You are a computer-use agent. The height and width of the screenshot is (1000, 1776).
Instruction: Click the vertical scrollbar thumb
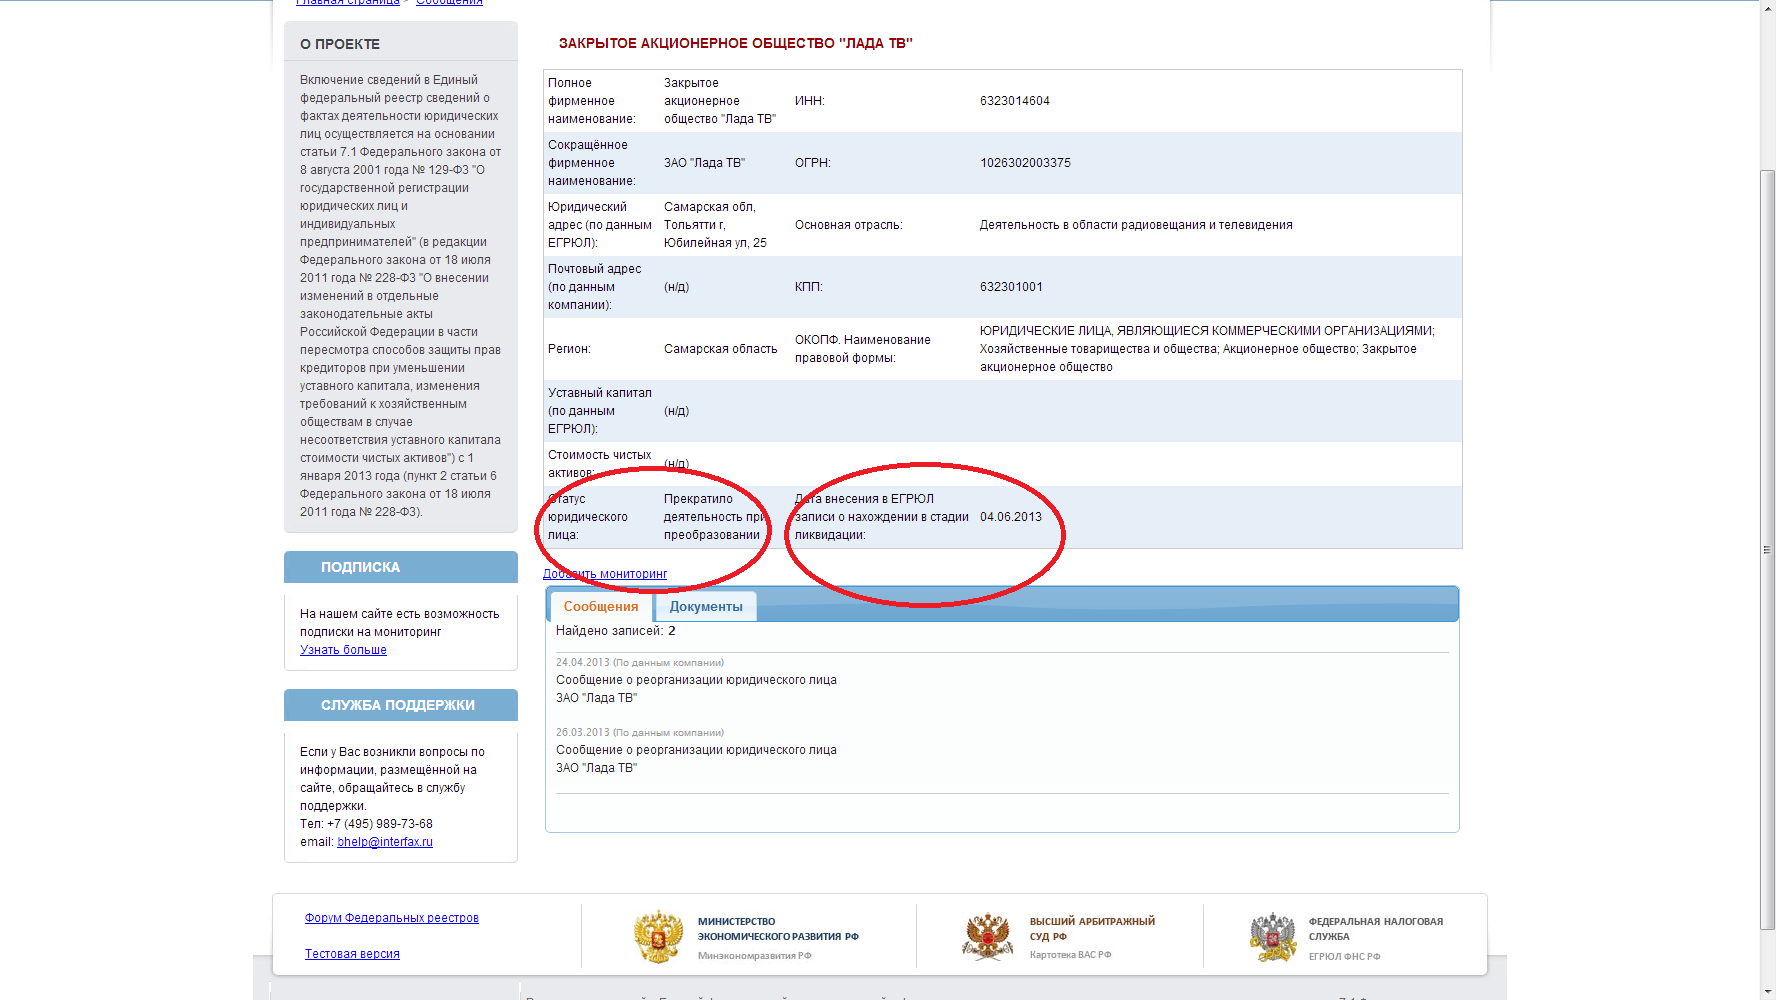(1768, 550)
